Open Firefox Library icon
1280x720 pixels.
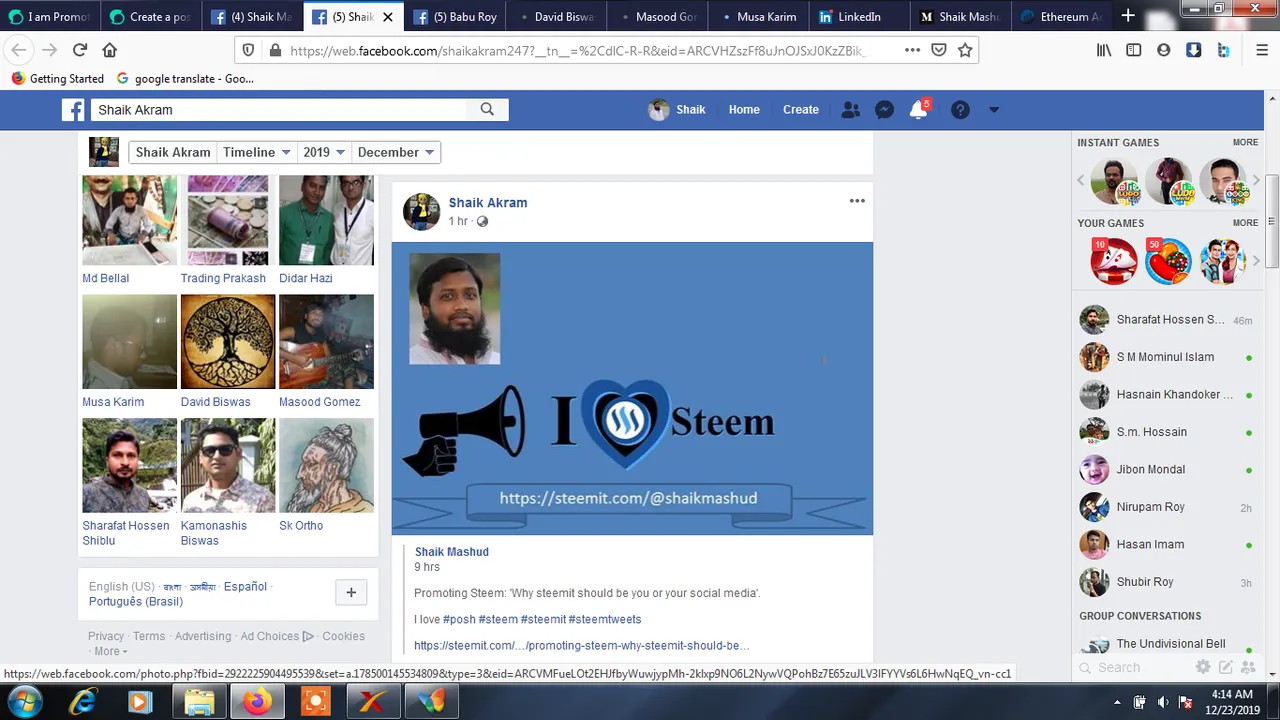[1104, 50]
